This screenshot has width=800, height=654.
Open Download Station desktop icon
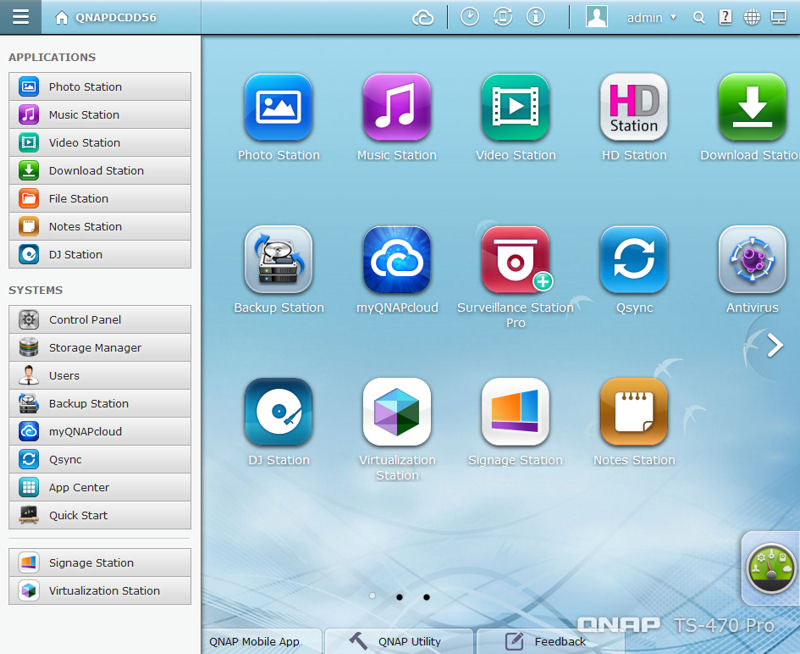[x=752, y=107]
